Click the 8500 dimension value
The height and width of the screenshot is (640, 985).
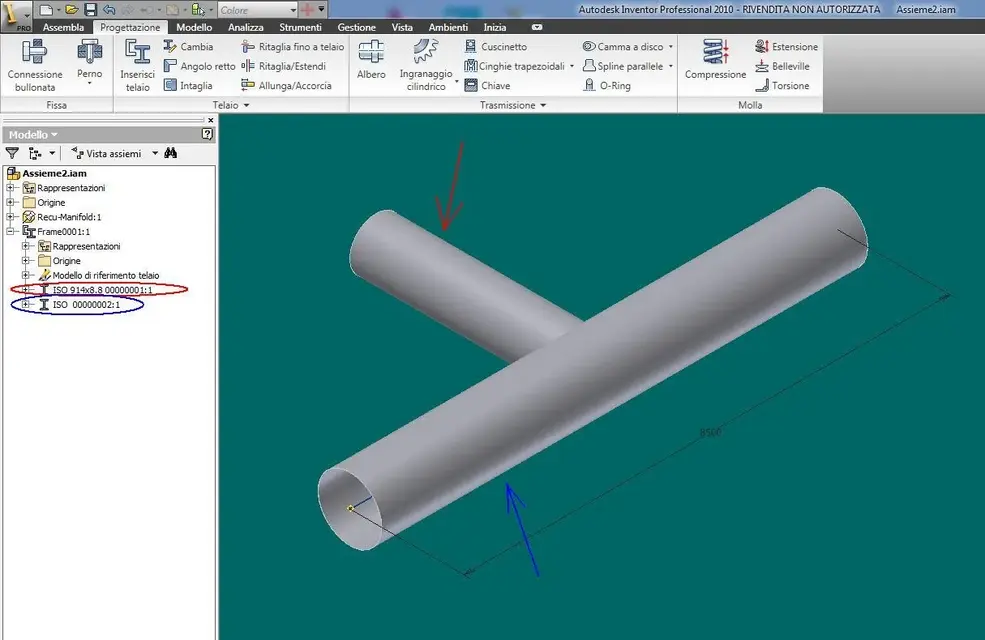click(710, 432)
